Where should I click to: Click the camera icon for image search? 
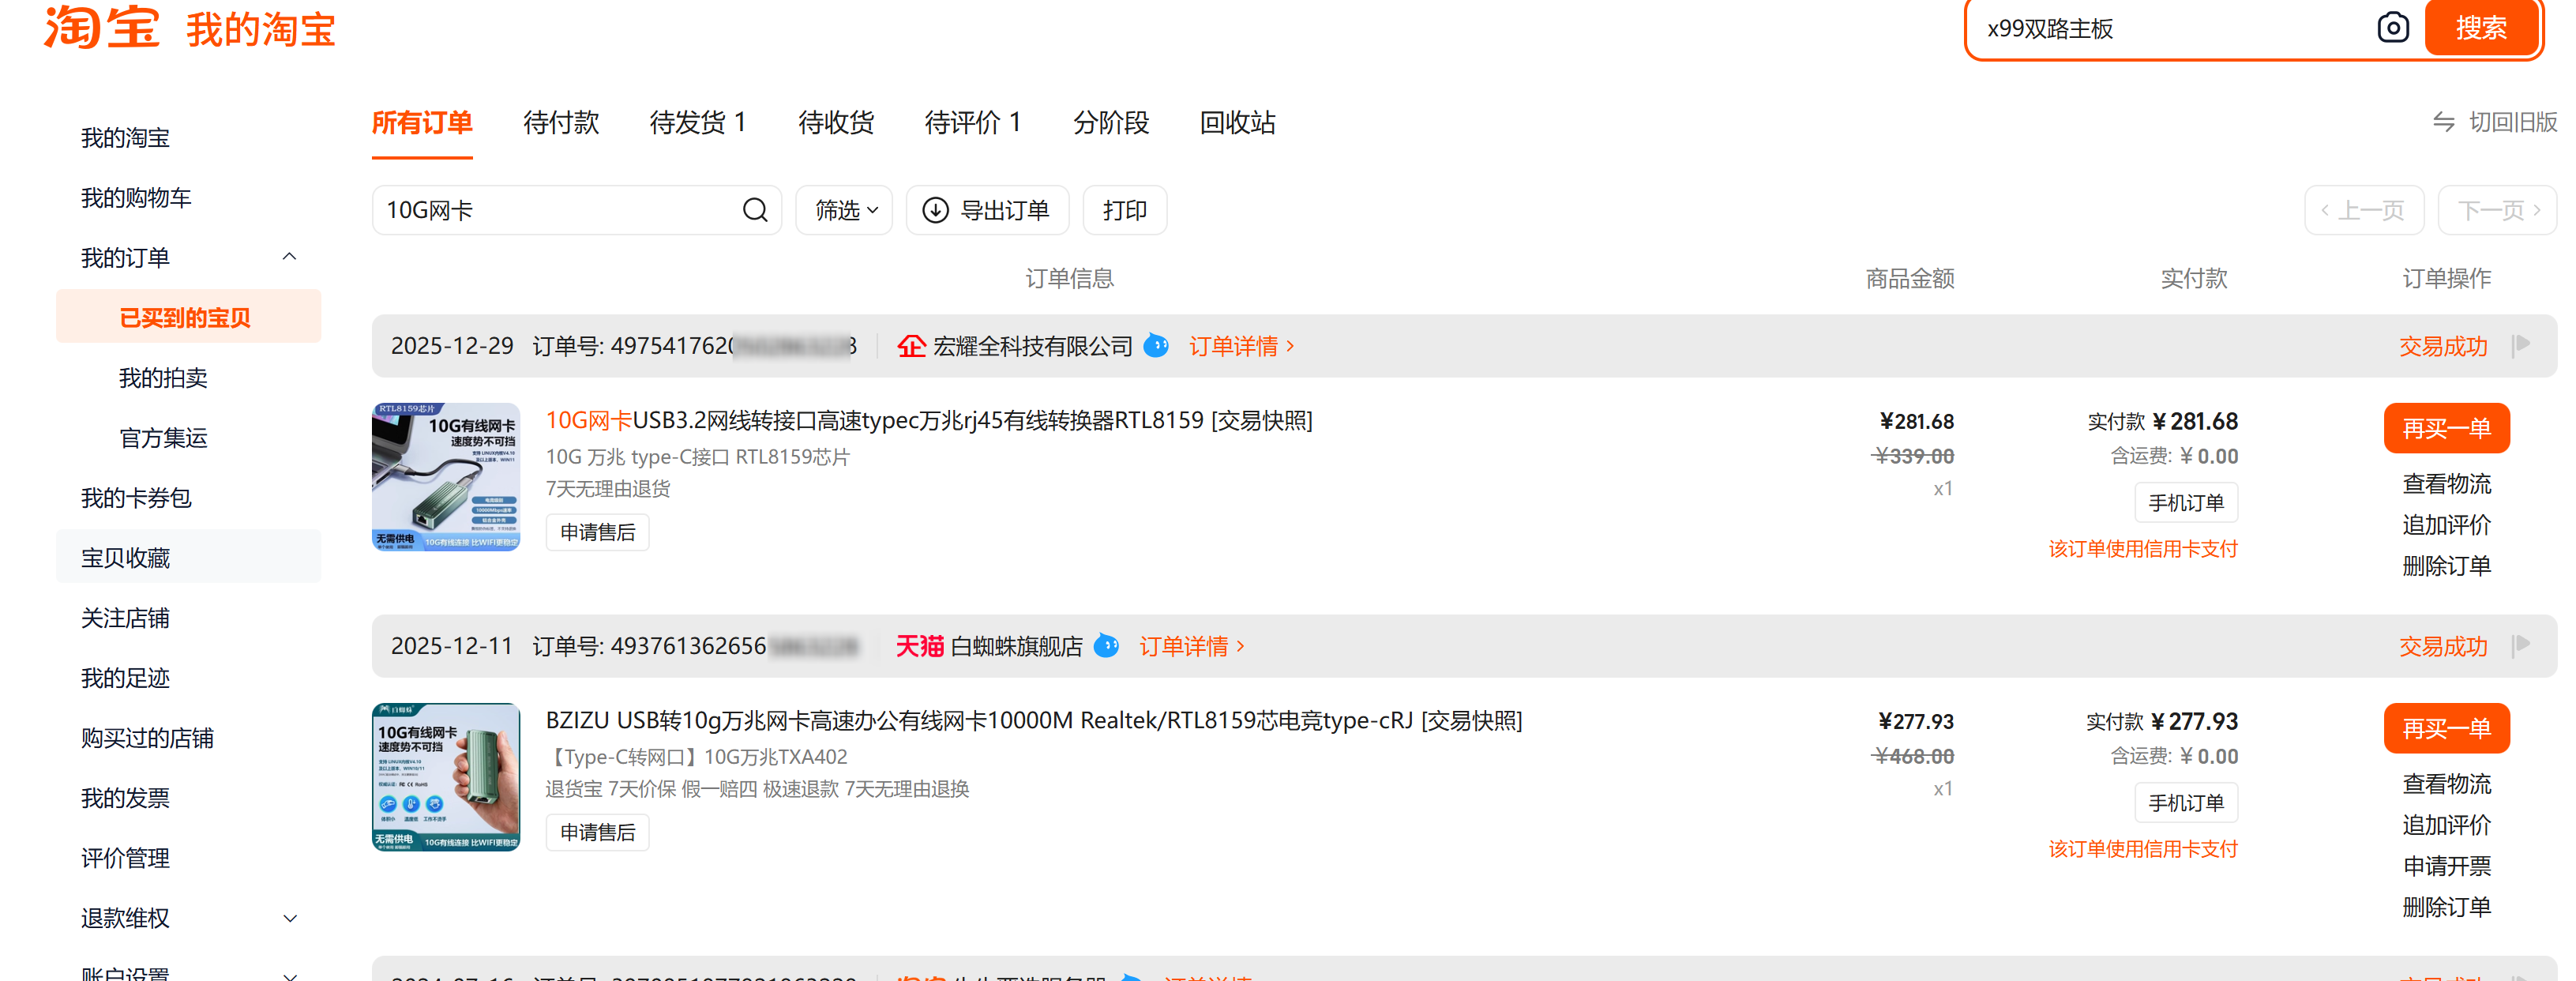point(2394,27)
